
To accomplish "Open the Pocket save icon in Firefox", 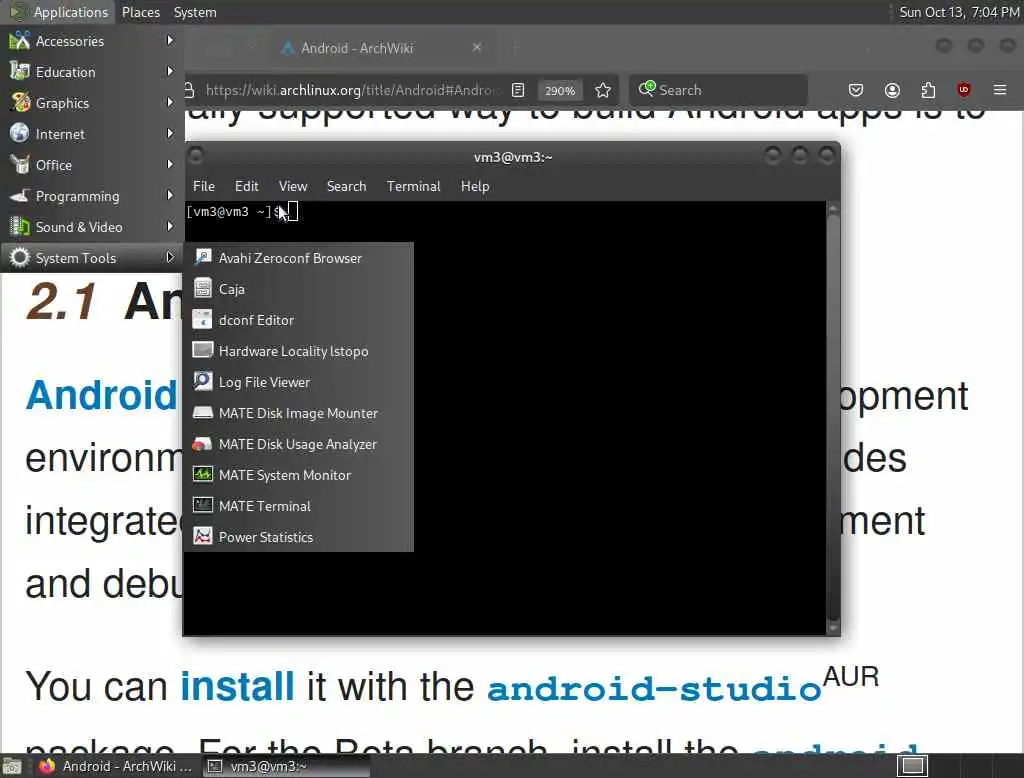I will (856, 90).
